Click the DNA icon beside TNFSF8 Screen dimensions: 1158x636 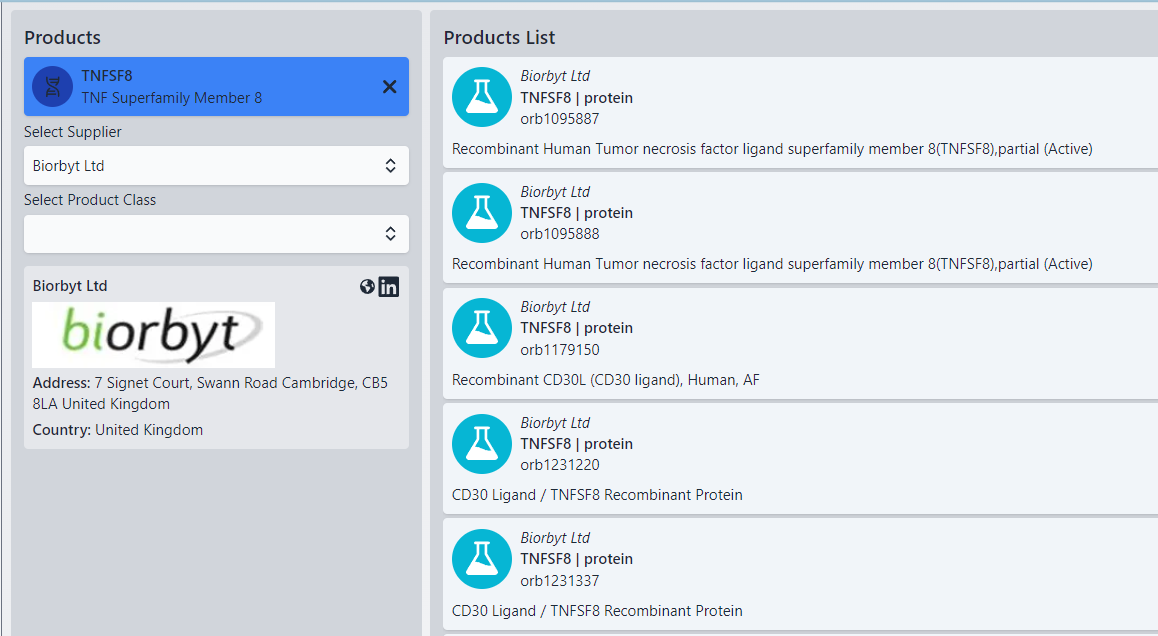coord(52,86)
